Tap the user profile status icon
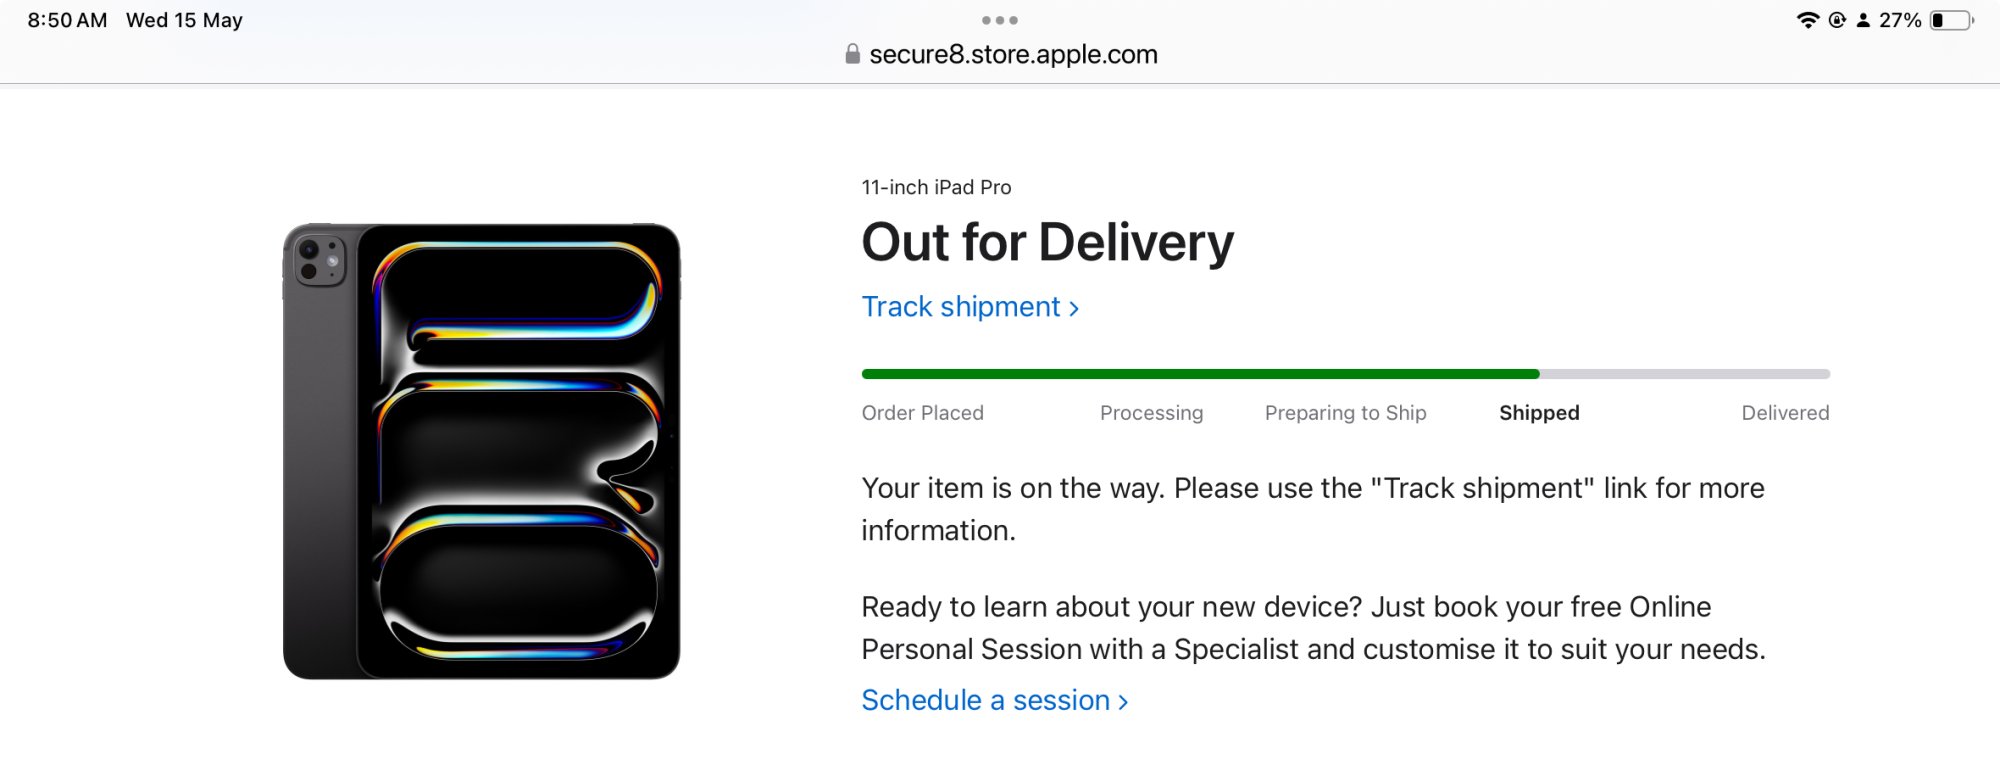This screenshot has width=2000, height=765. pyautogui.click(x=1863, y=20)
